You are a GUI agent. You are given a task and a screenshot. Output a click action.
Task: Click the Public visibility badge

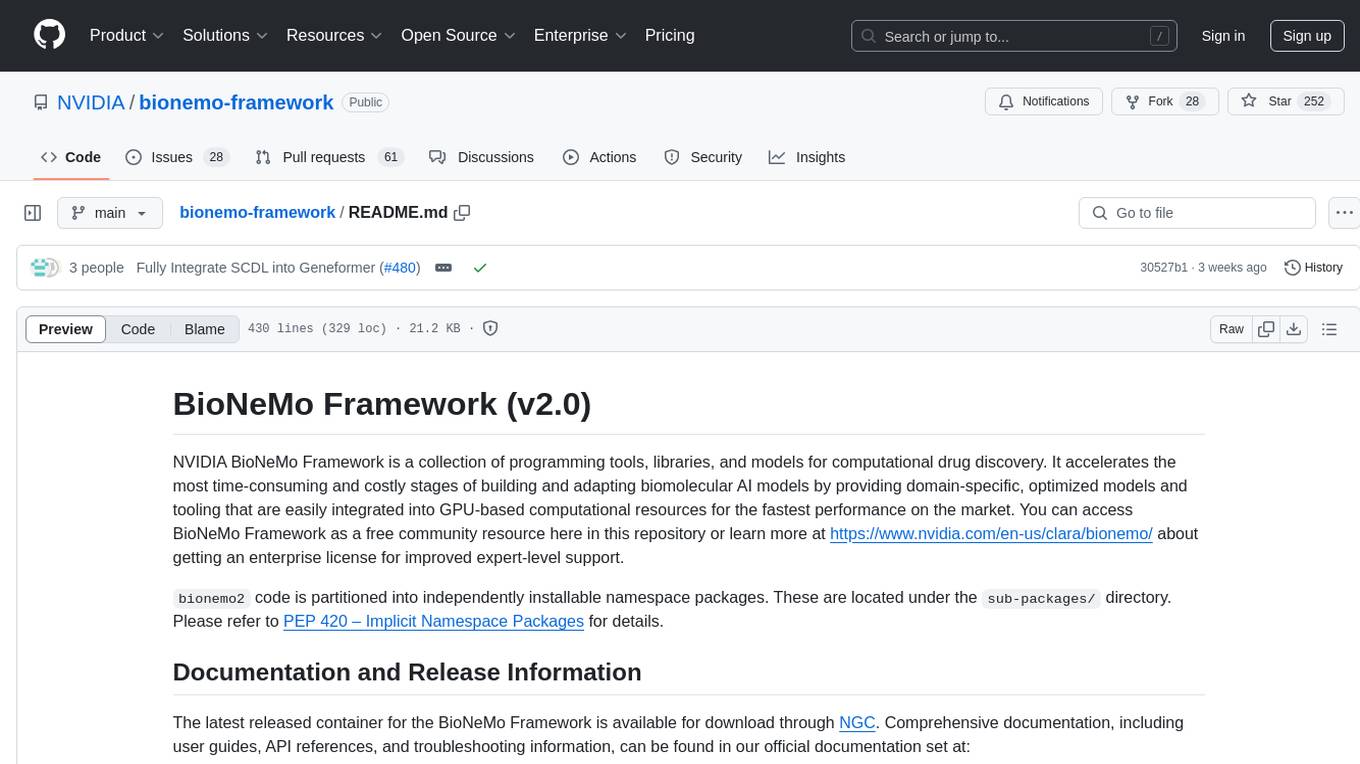click(x=365, y=102)
